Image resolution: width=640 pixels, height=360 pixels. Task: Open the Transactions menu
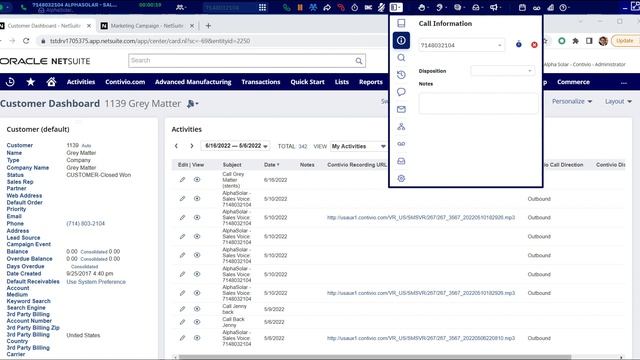(x=261, y=82)
